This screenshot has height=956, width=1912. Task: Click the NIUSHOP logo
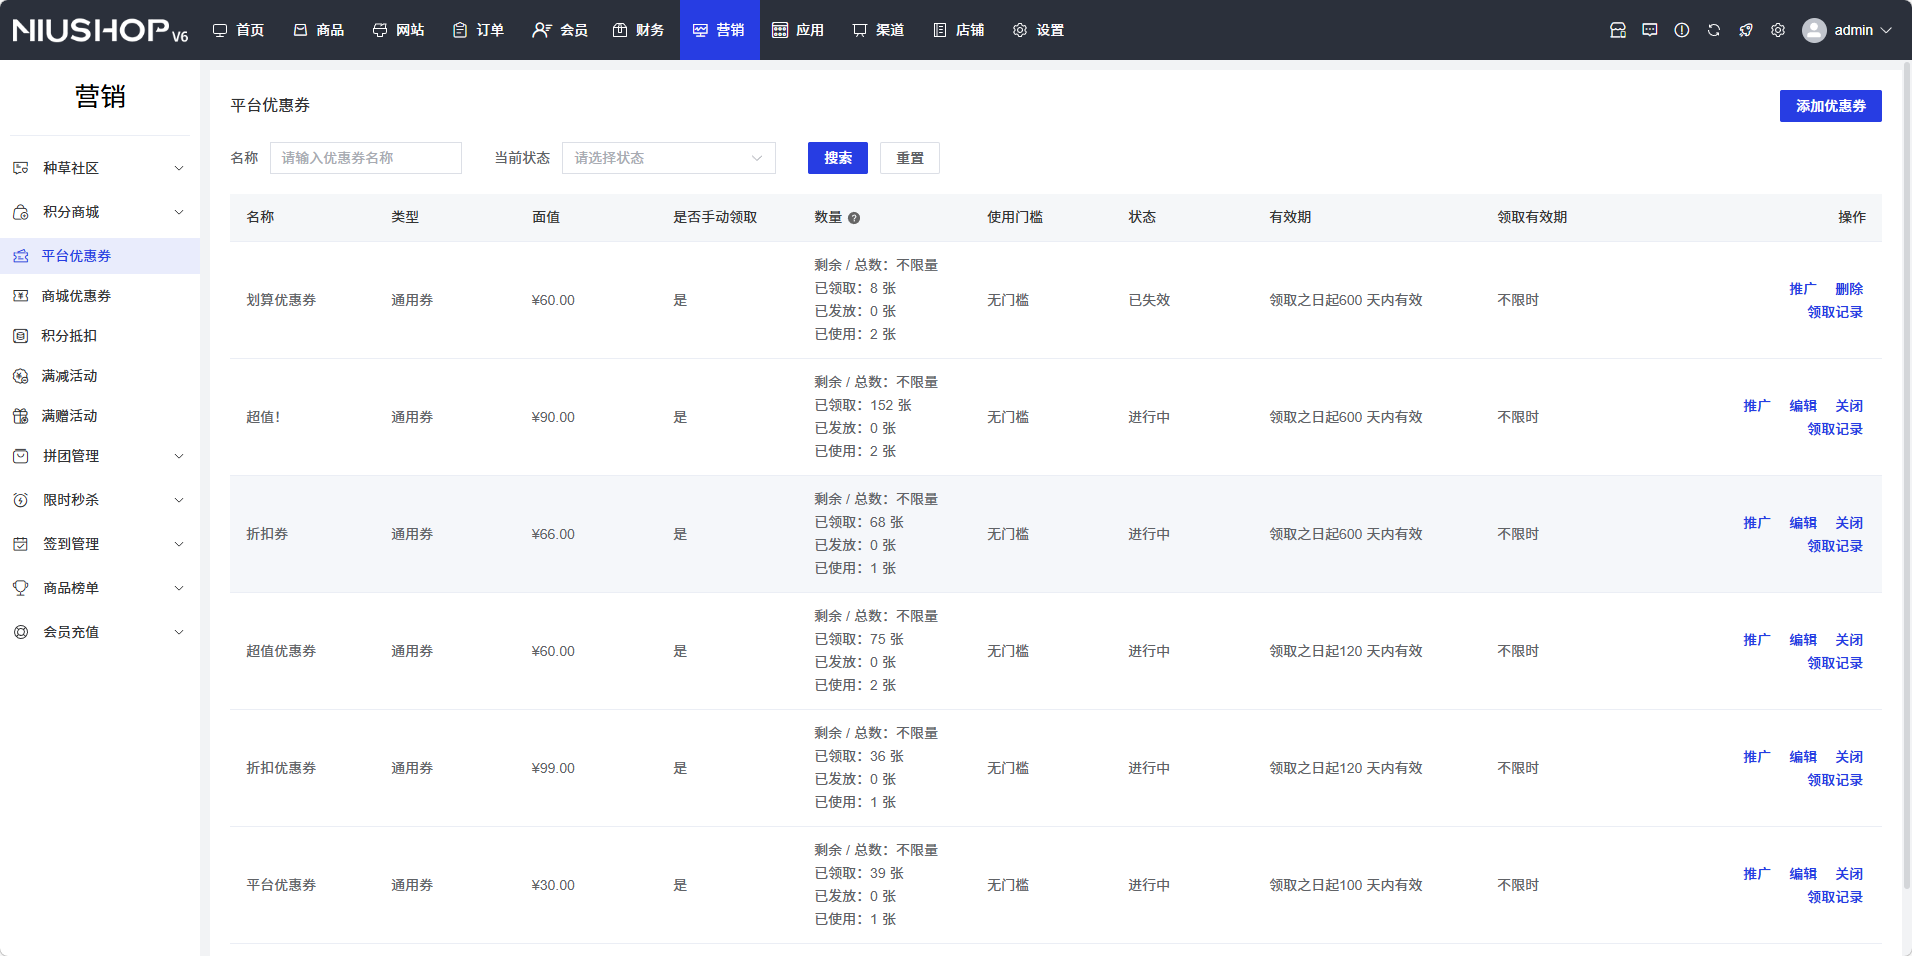pyautogui.click(x=100, y=30)
